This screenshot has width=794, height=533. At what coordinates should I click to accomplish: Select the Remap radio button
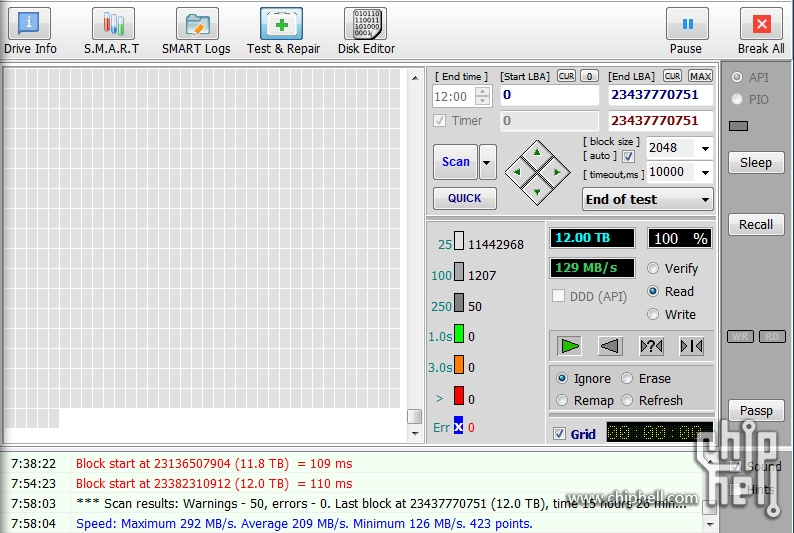(x=562, y=400)
